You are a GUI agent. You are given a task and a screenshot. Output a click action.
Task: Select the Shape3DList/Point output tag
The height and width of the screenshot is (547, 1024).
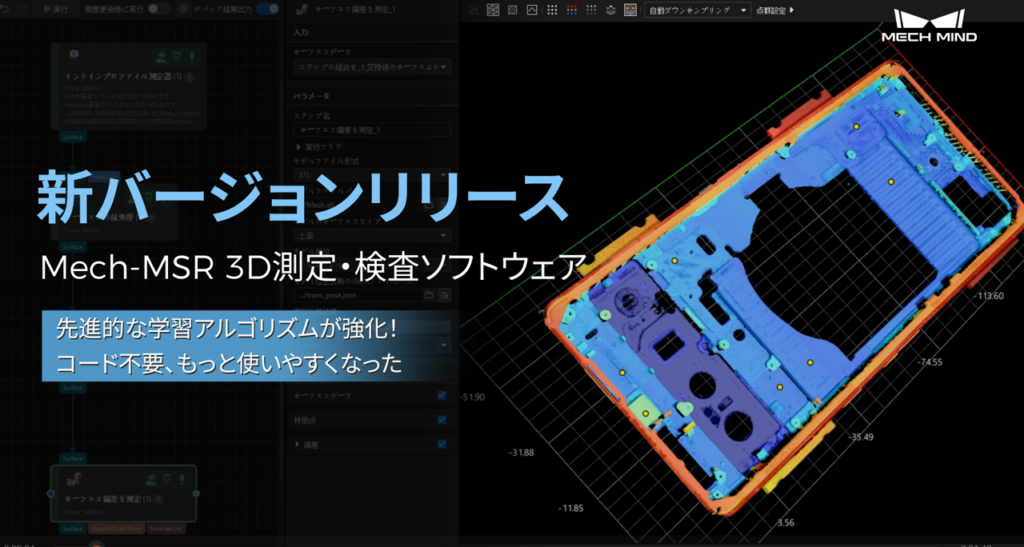click(116, 529)
